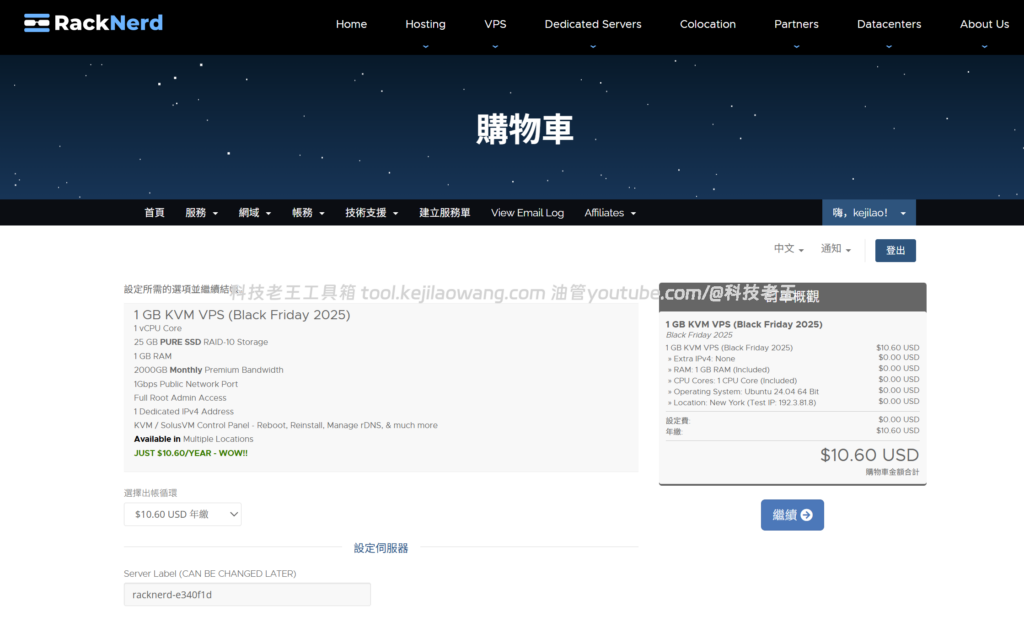Click the '1 GB KVM VPS' product heading
Image resolution: width=1024 pixels, height=617 pixels.
[x=242, y=315]
